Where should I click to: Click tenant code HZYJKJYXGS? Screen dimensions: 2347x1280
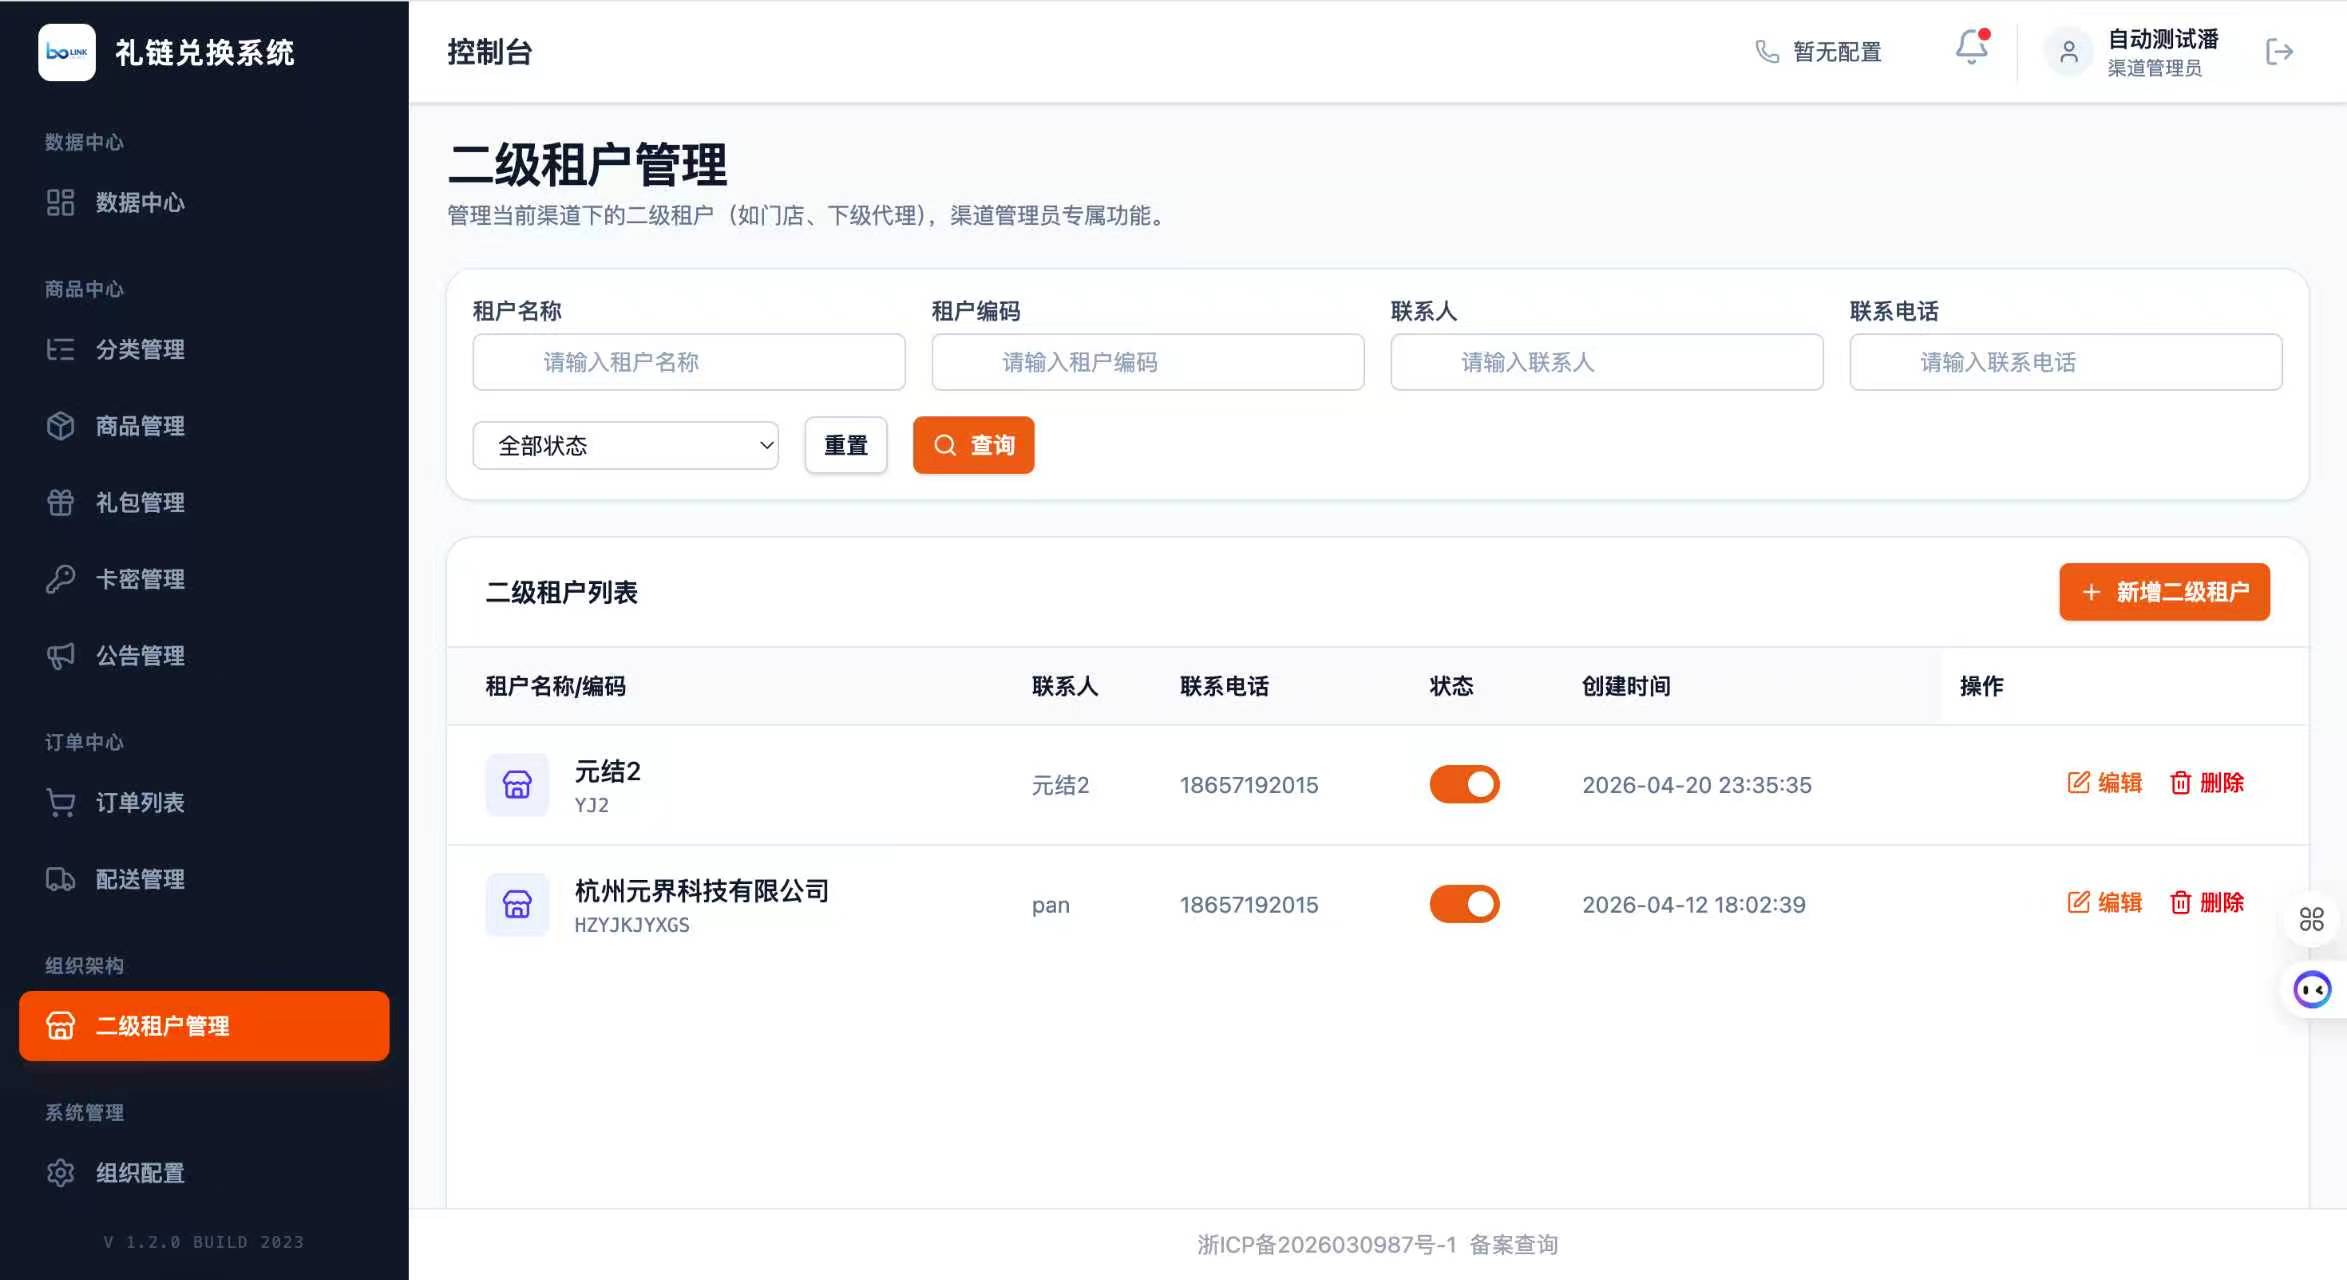632,925
